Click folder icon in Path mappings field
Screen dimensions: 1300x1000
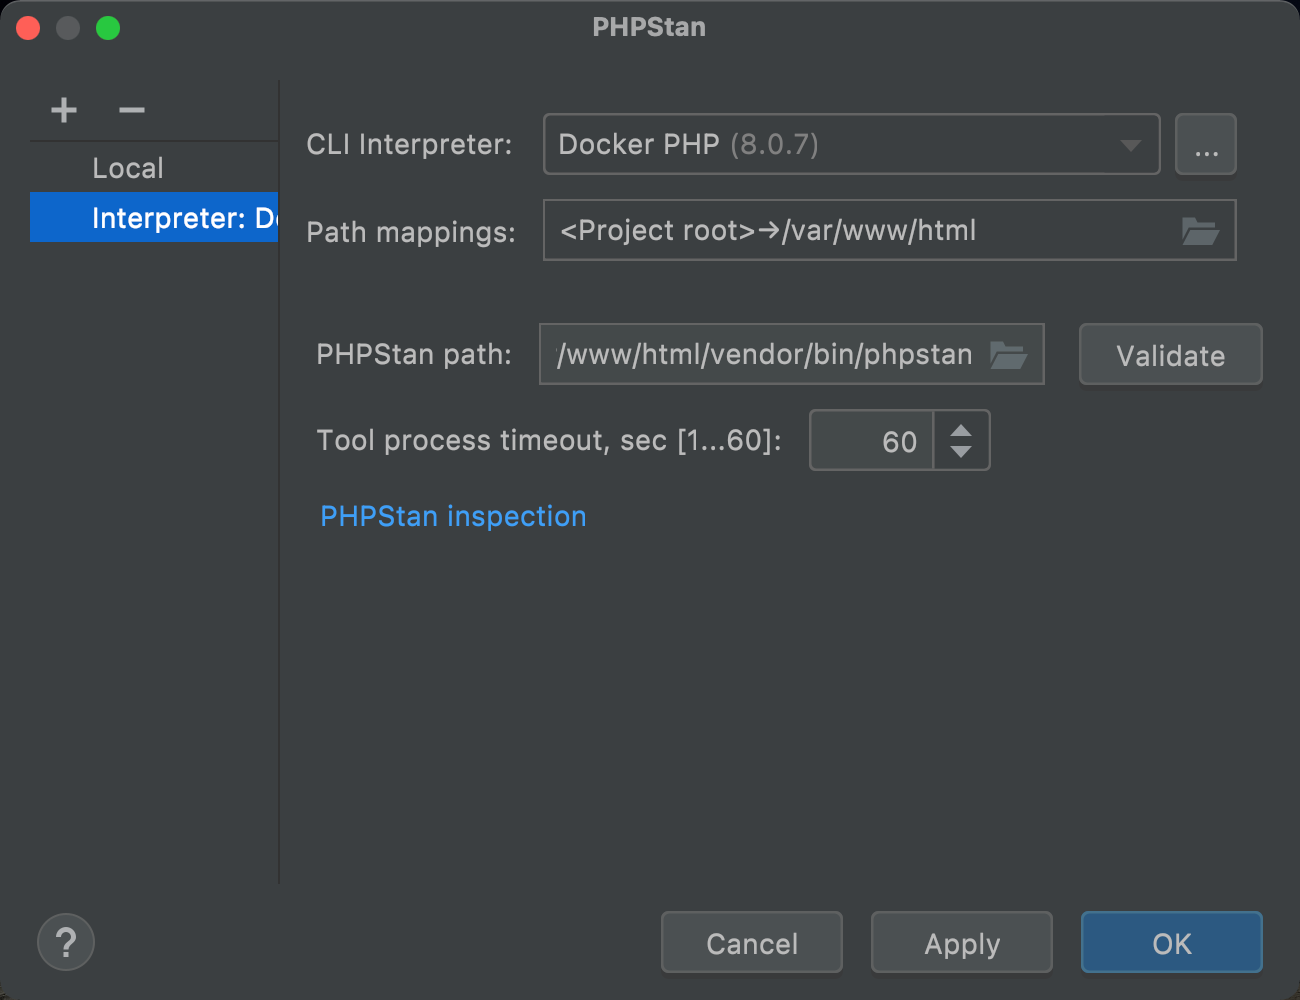coord(1199,231)
